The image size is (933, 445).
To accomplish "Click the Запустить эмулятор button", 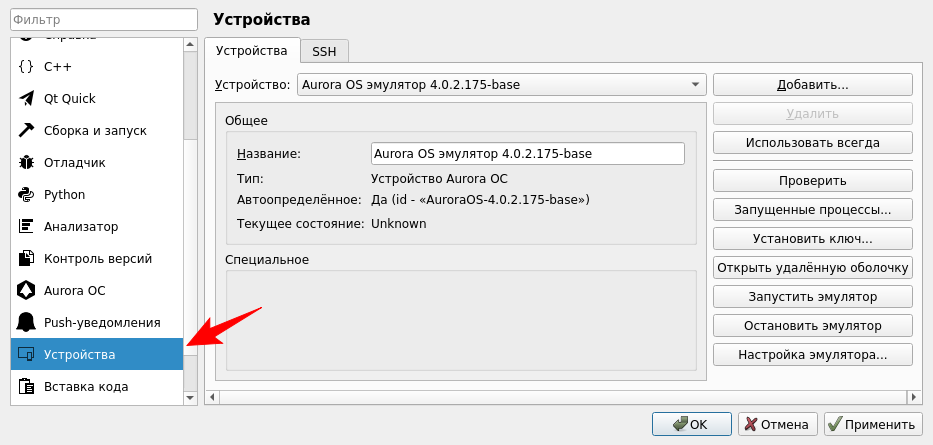I will [x=812, y=298].
